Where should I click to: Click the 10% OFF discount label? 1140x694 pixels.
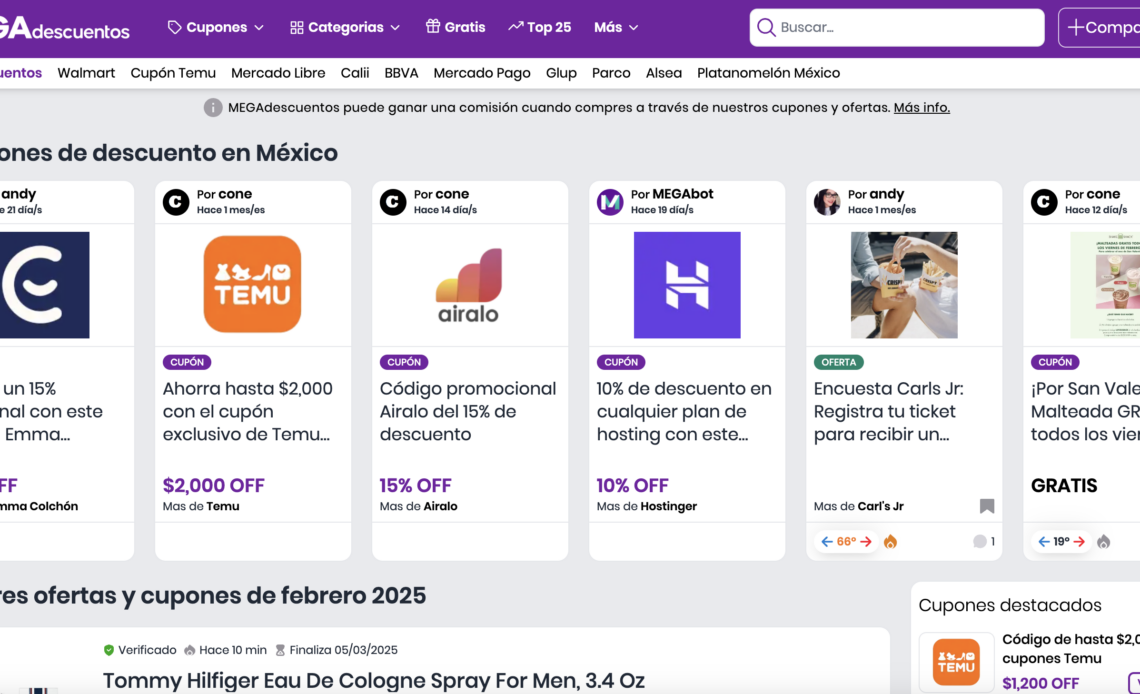[632, 485]
